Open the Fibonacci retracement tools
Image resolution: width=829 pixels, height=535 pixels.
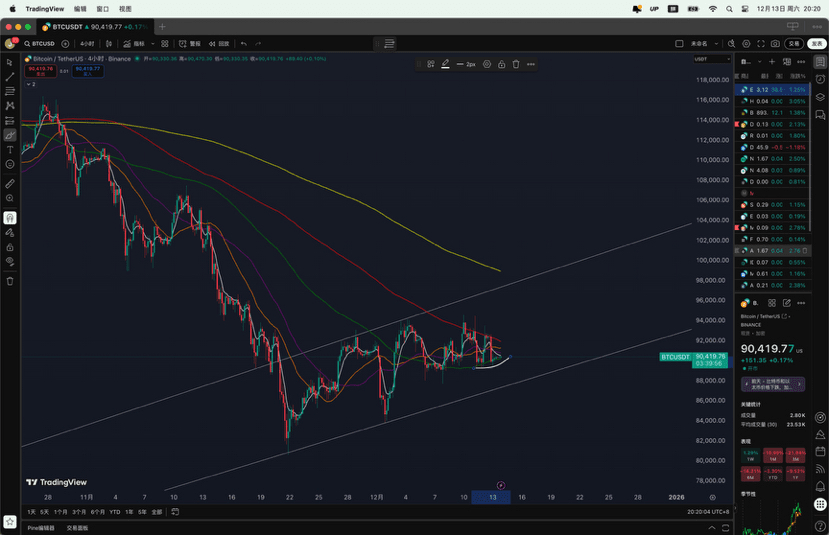click(x=10, y=91)
